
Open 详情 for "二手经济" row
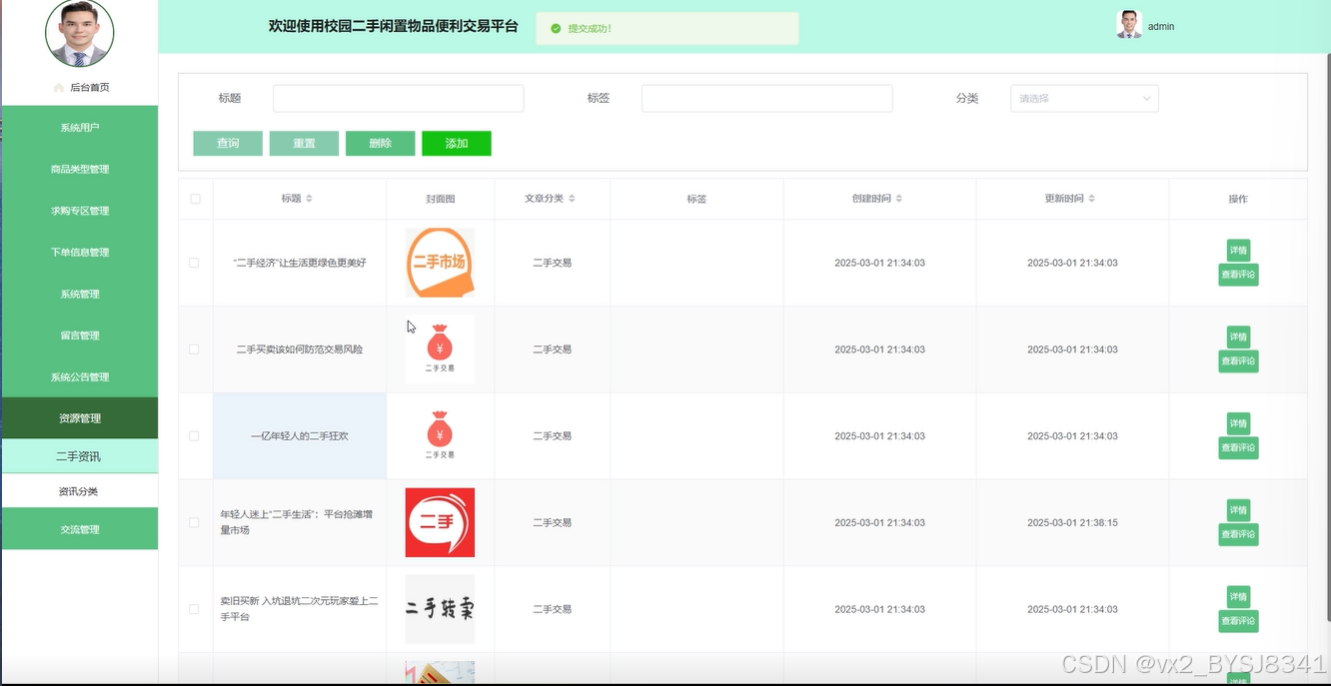1238,251
